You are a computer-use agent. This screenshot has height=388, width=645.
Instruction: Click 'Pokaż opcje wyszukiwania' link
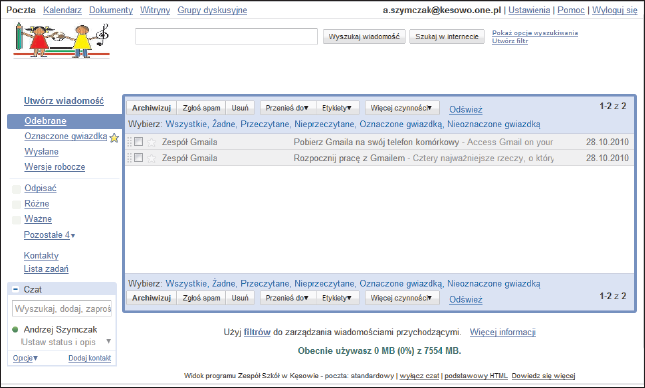tap(535, 33)
